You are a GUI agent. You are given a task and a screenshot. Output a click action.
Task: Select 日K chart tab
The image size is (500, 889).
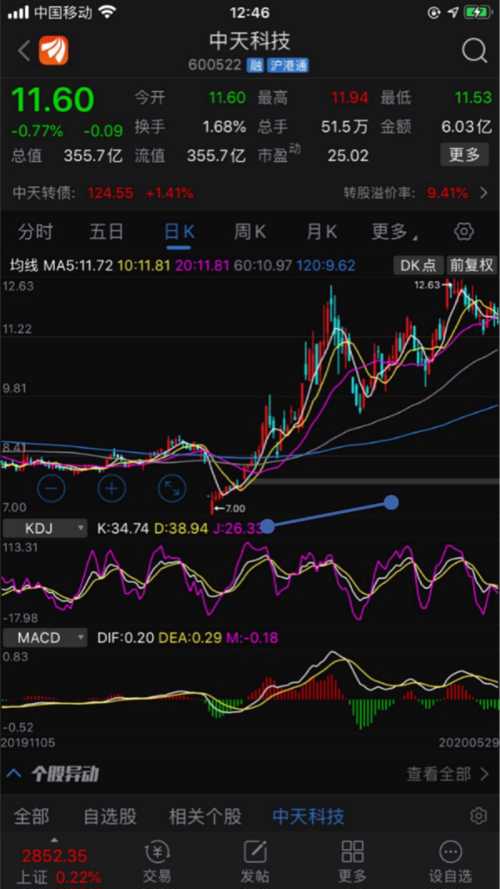click(x=179, y=232)
